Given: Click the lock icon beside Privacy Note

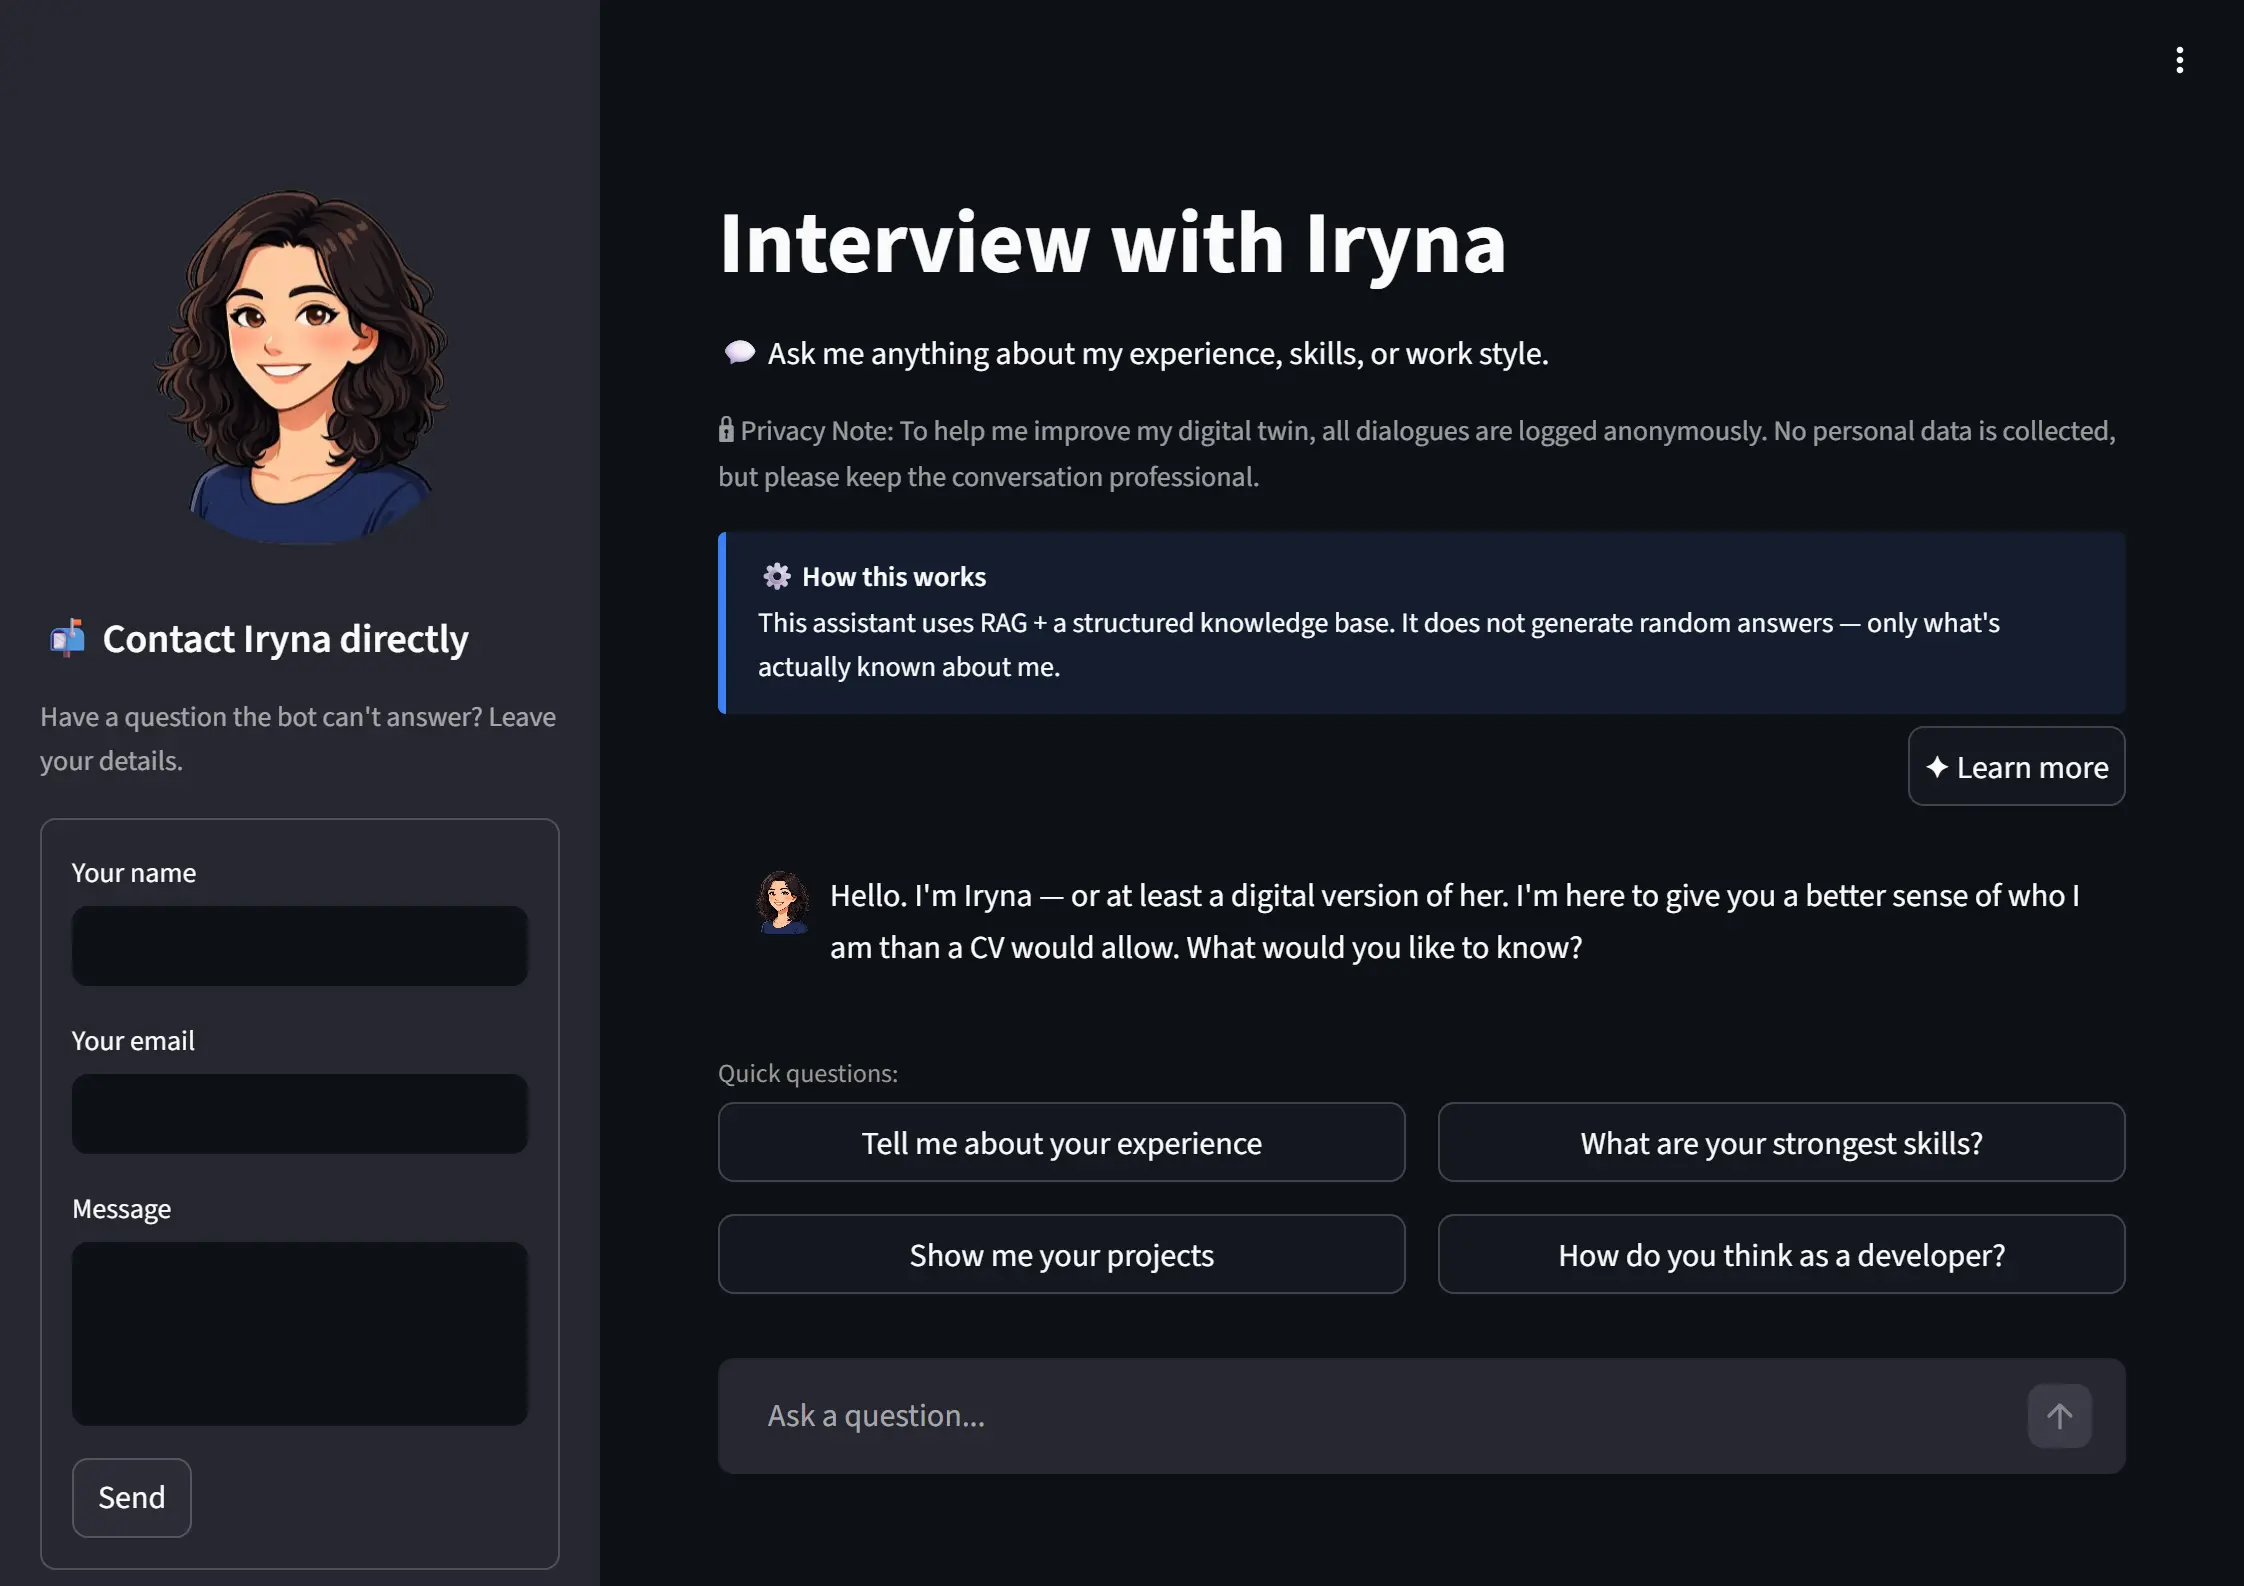Looking at the screenshot, I should [726, 430].
